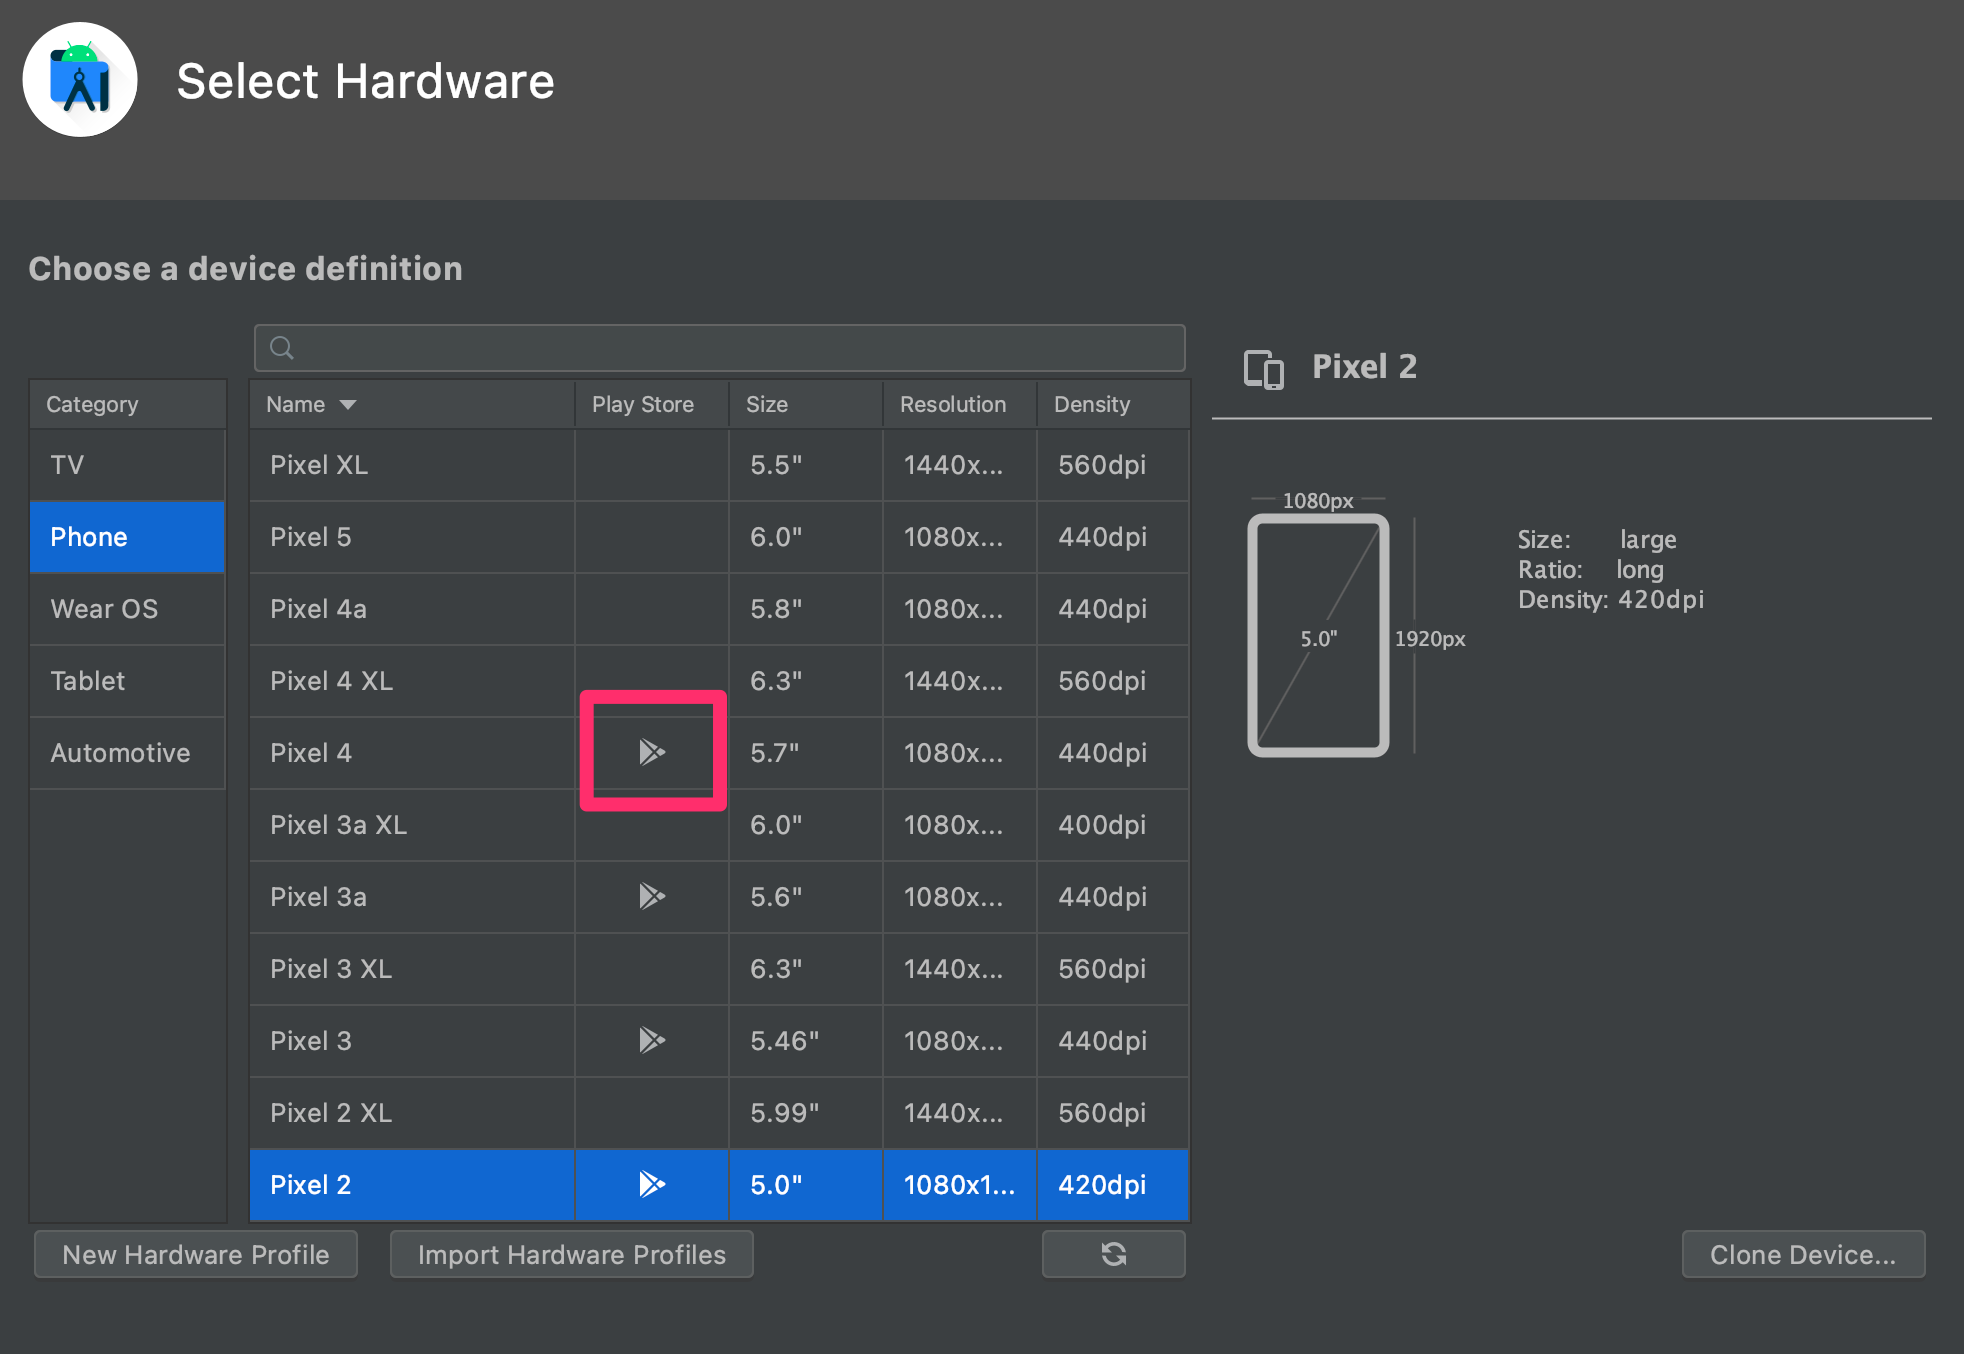1964x1354 pixels.
Task: Click the 5.7" size cell of Pixel 4
Action: (806, 753)
